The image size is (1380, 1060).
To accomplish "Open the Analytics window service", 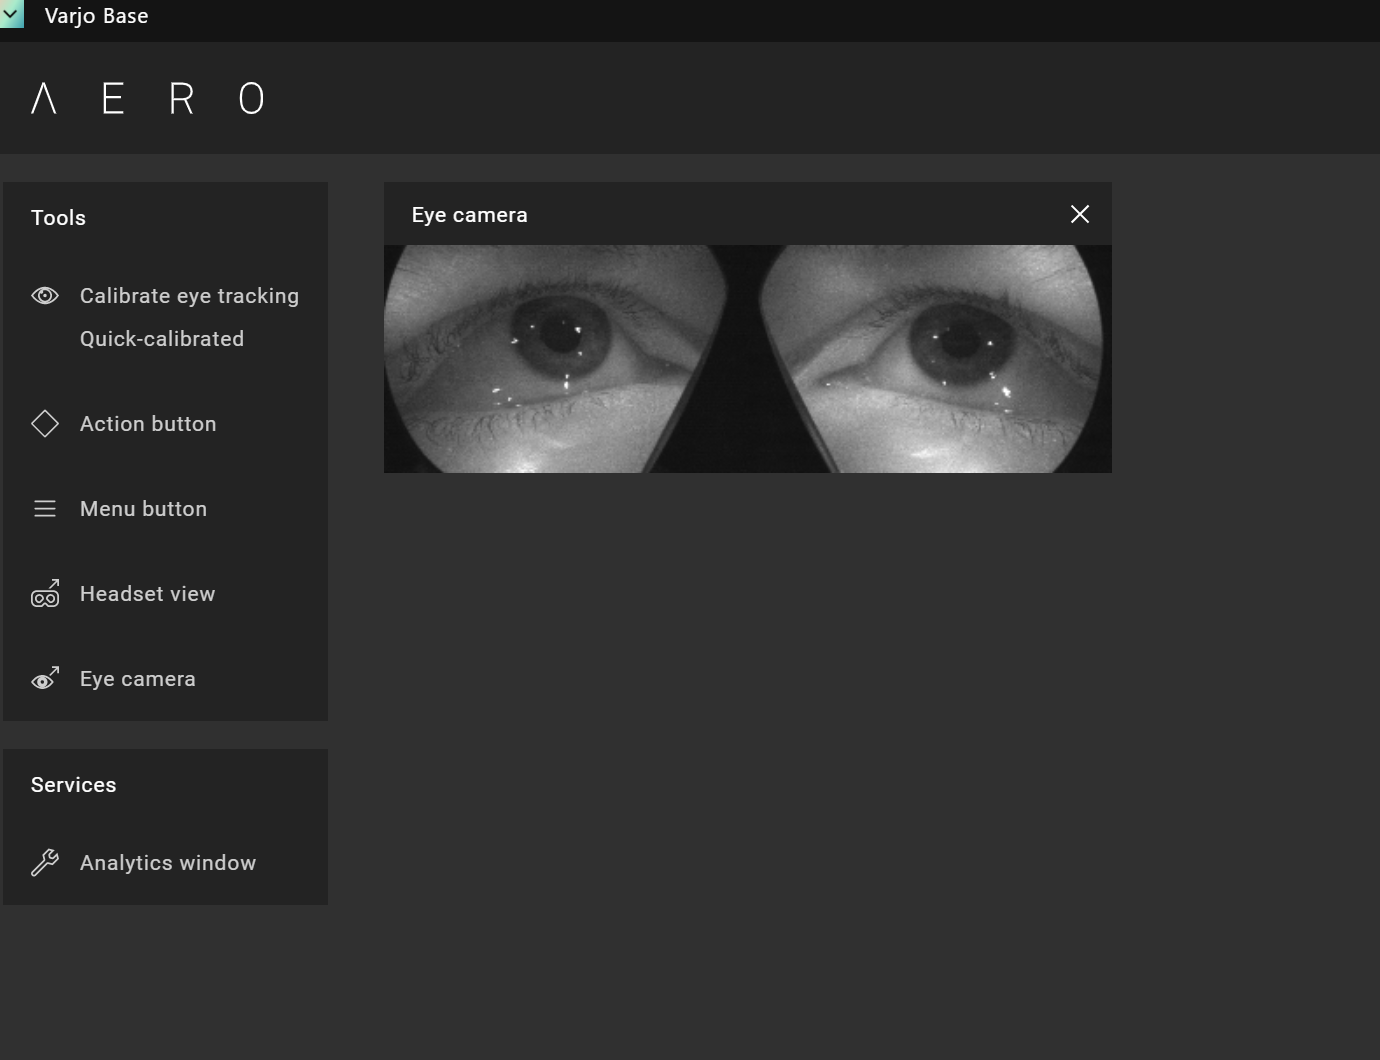I will click(168, 863).
